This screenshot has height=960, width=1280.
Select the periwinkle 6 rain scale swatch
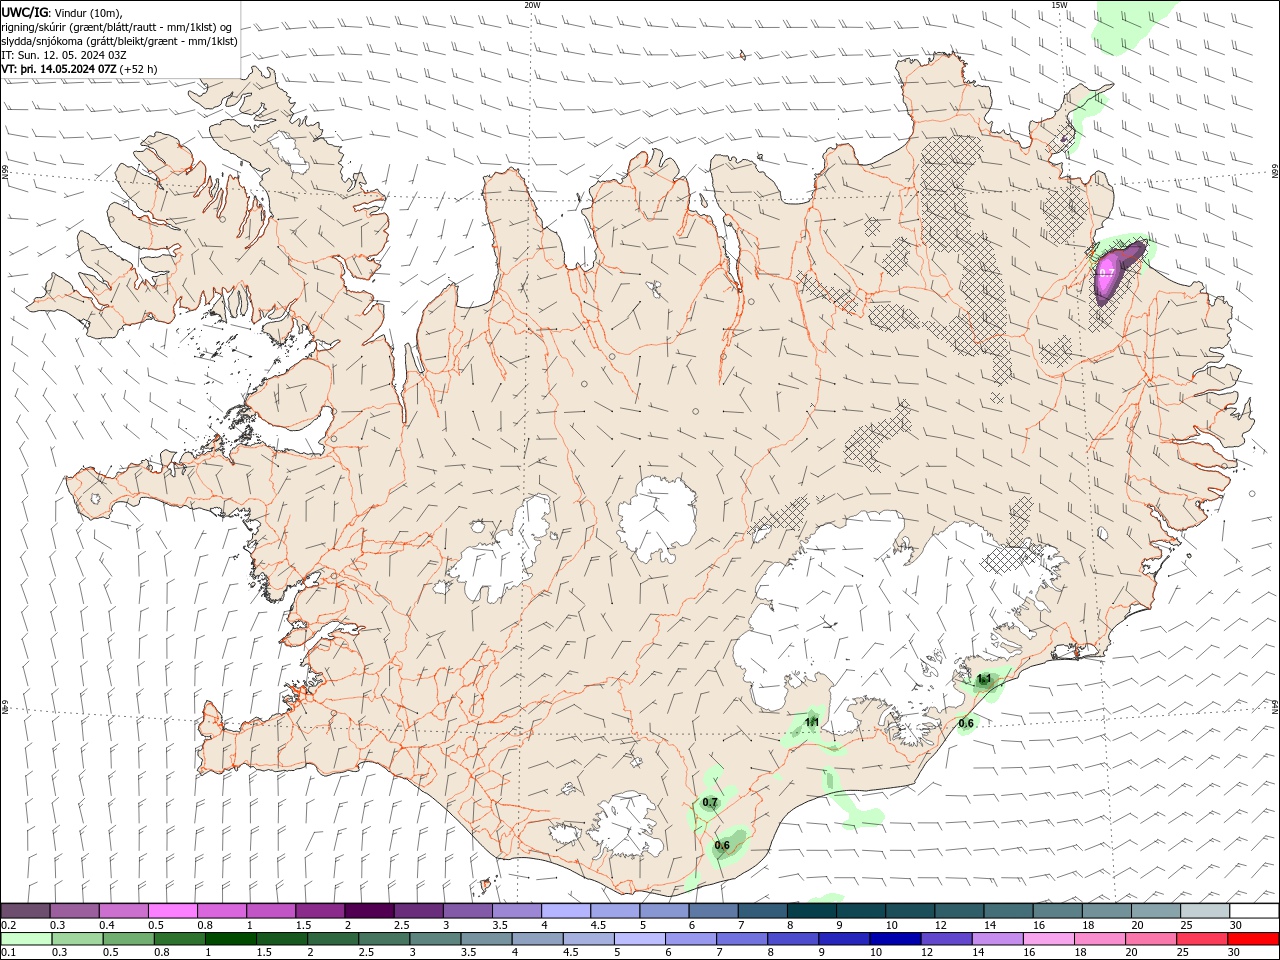[x=690, y=939]
